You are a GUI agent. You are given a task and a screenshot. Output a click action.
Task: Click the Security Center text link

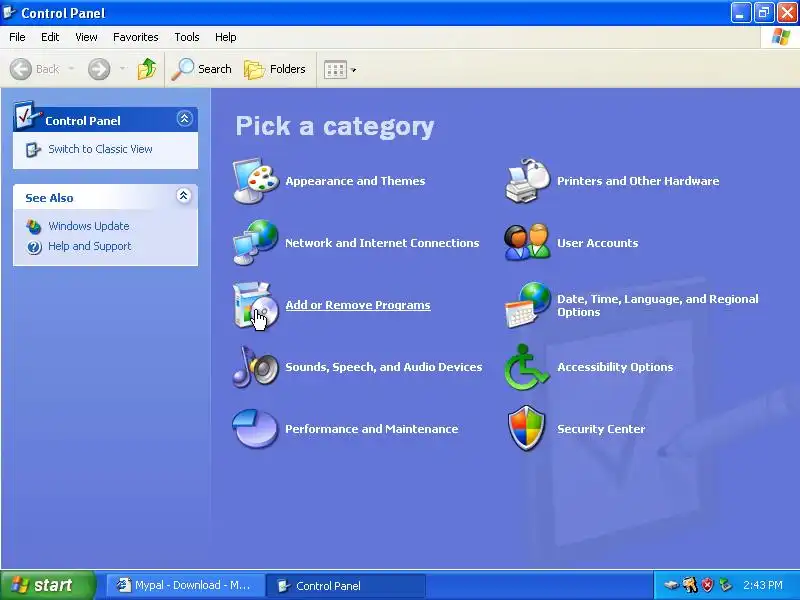(601, 429)
